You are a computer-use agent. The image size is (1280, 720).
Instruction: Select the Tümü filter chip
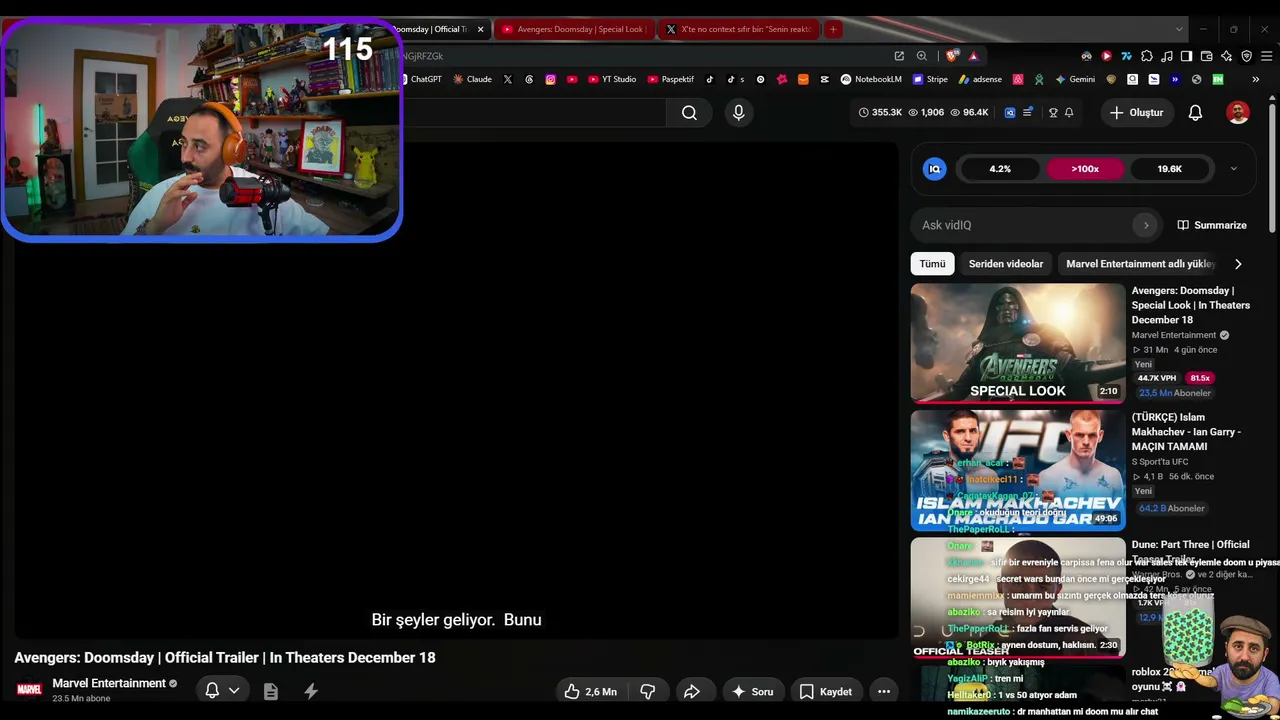point(932,264)
